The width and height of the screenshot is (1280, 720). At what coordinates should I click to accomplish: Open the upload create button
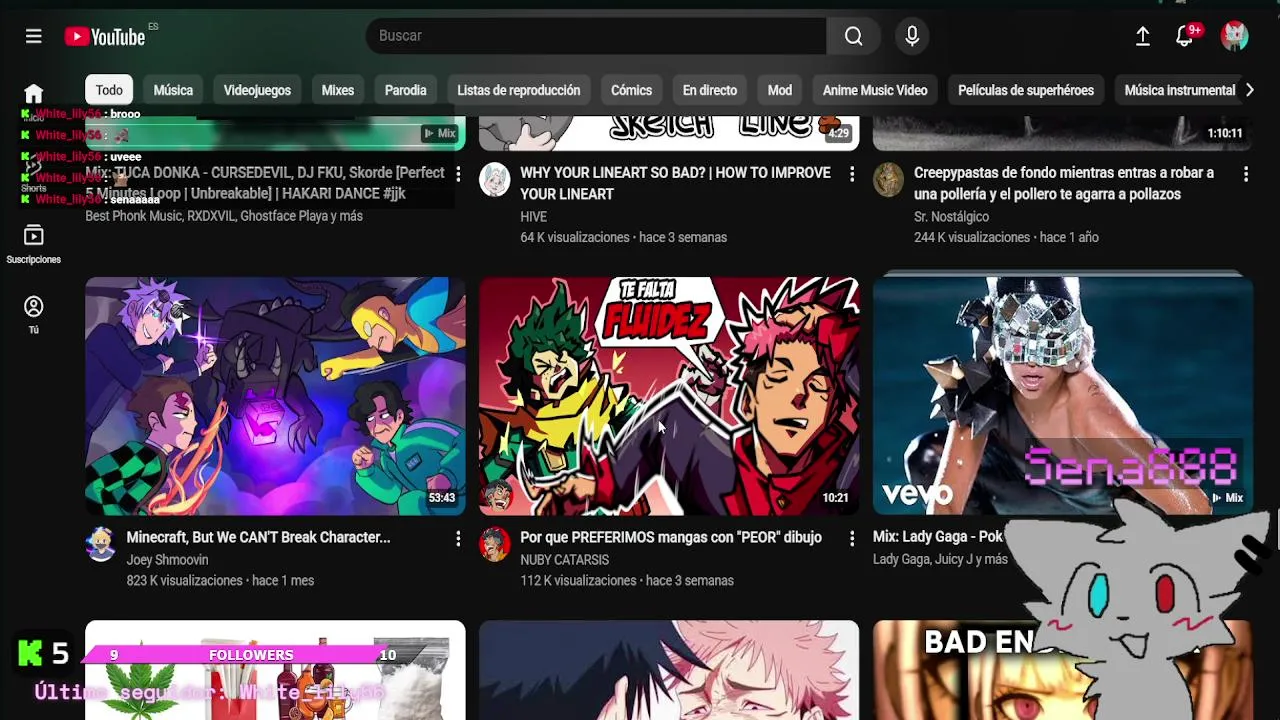[1143, 36]
